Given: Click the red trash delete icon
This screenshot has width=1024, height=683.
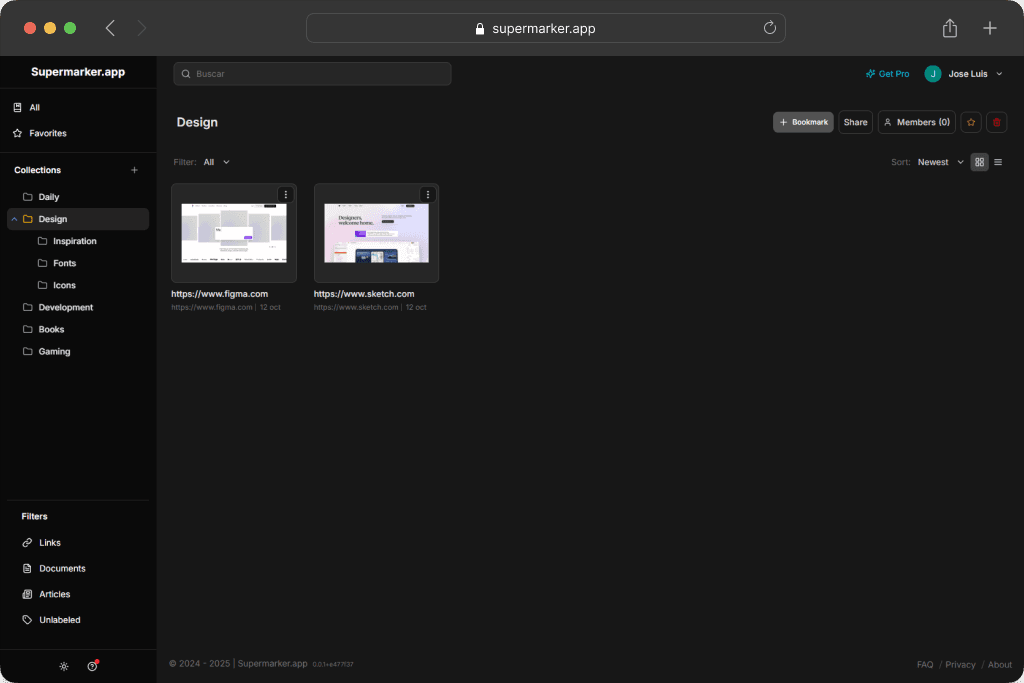Looking at the screenshot, I should 996,122.
